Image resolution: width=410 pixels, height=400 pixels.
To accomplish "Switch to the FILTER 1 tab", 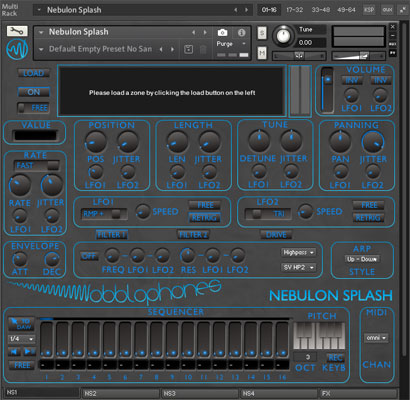I will tap(111, 235).
